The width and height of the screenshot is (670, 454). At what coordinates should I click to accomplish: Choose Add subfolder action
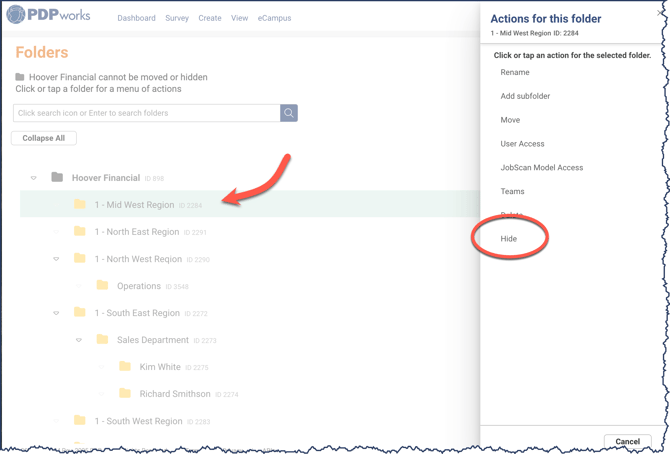pyautogui.click(x=525, y=96)
